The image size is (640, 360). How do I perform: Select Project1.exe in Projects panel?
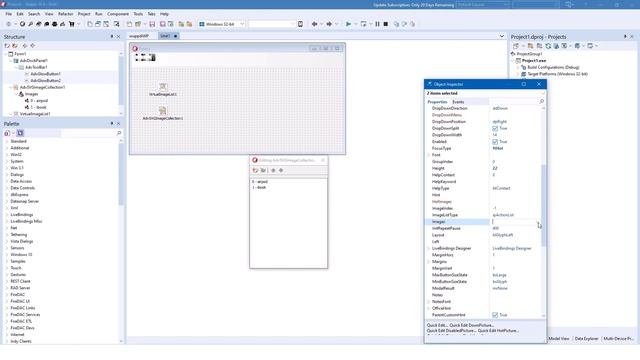pos(533,60)
